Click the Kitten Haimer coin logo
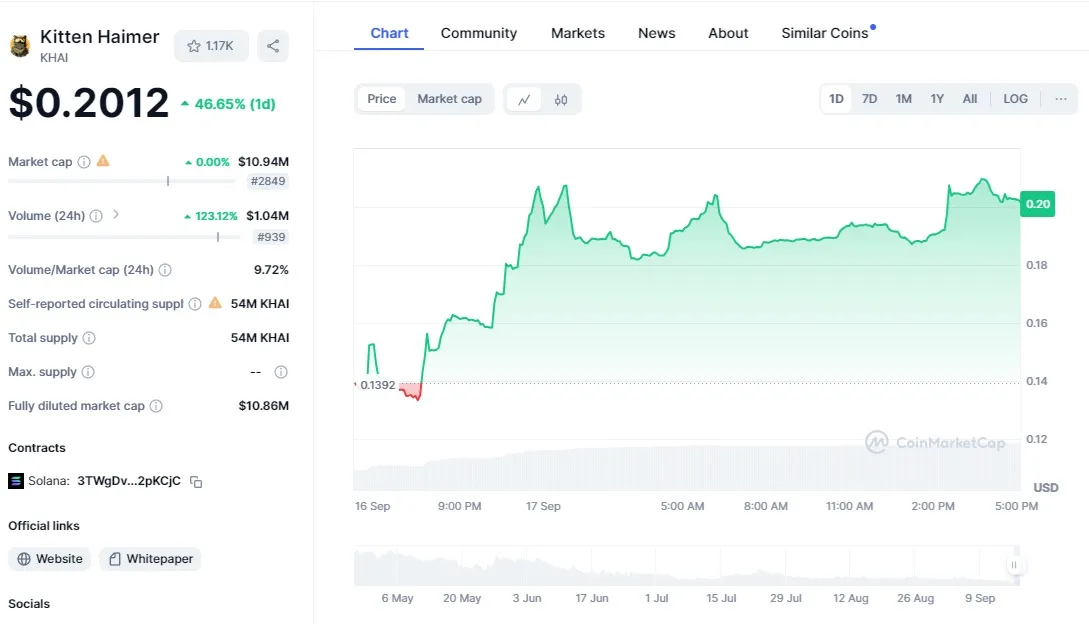 [19, 46]
